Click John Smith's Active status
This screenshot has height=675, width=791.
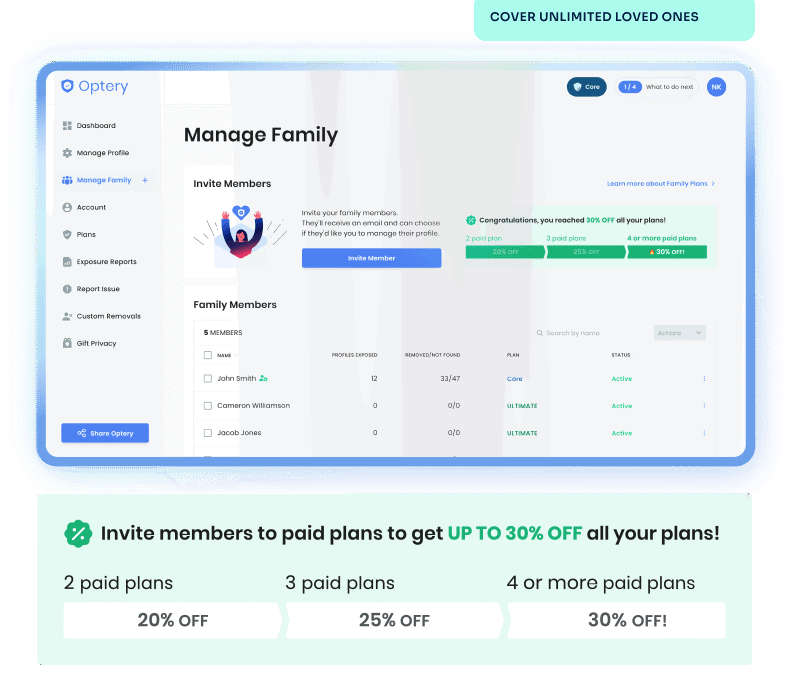pyautogui.click(x=622, y=379)
